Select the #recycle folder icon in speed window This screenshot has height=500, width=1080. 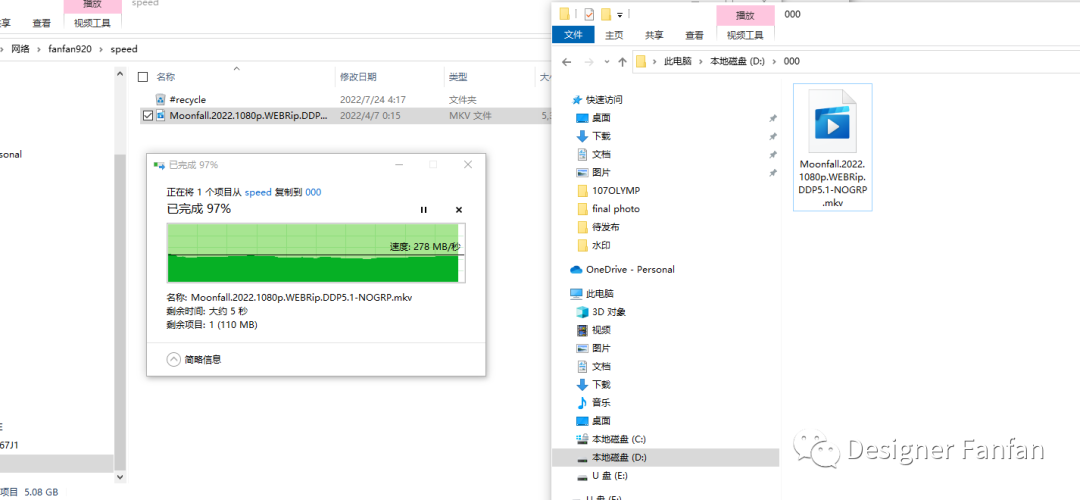[x=160, y=99]
